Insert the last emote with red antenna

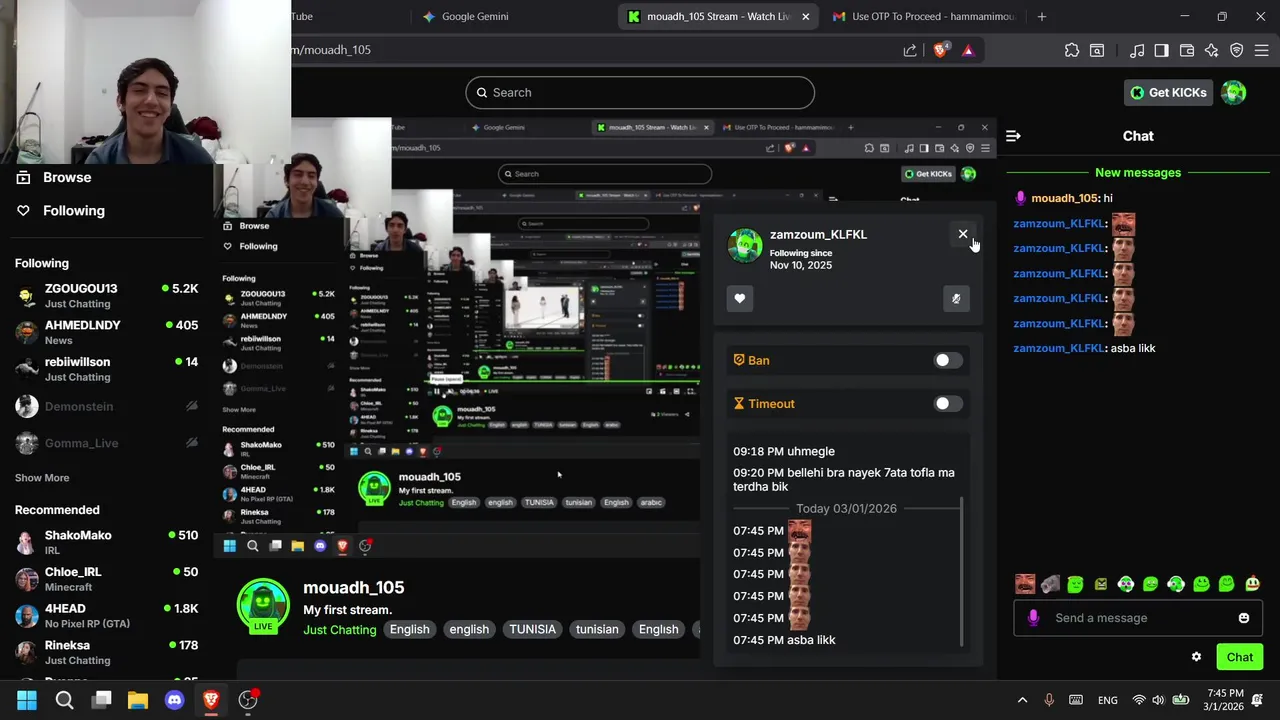point(1252,584)
